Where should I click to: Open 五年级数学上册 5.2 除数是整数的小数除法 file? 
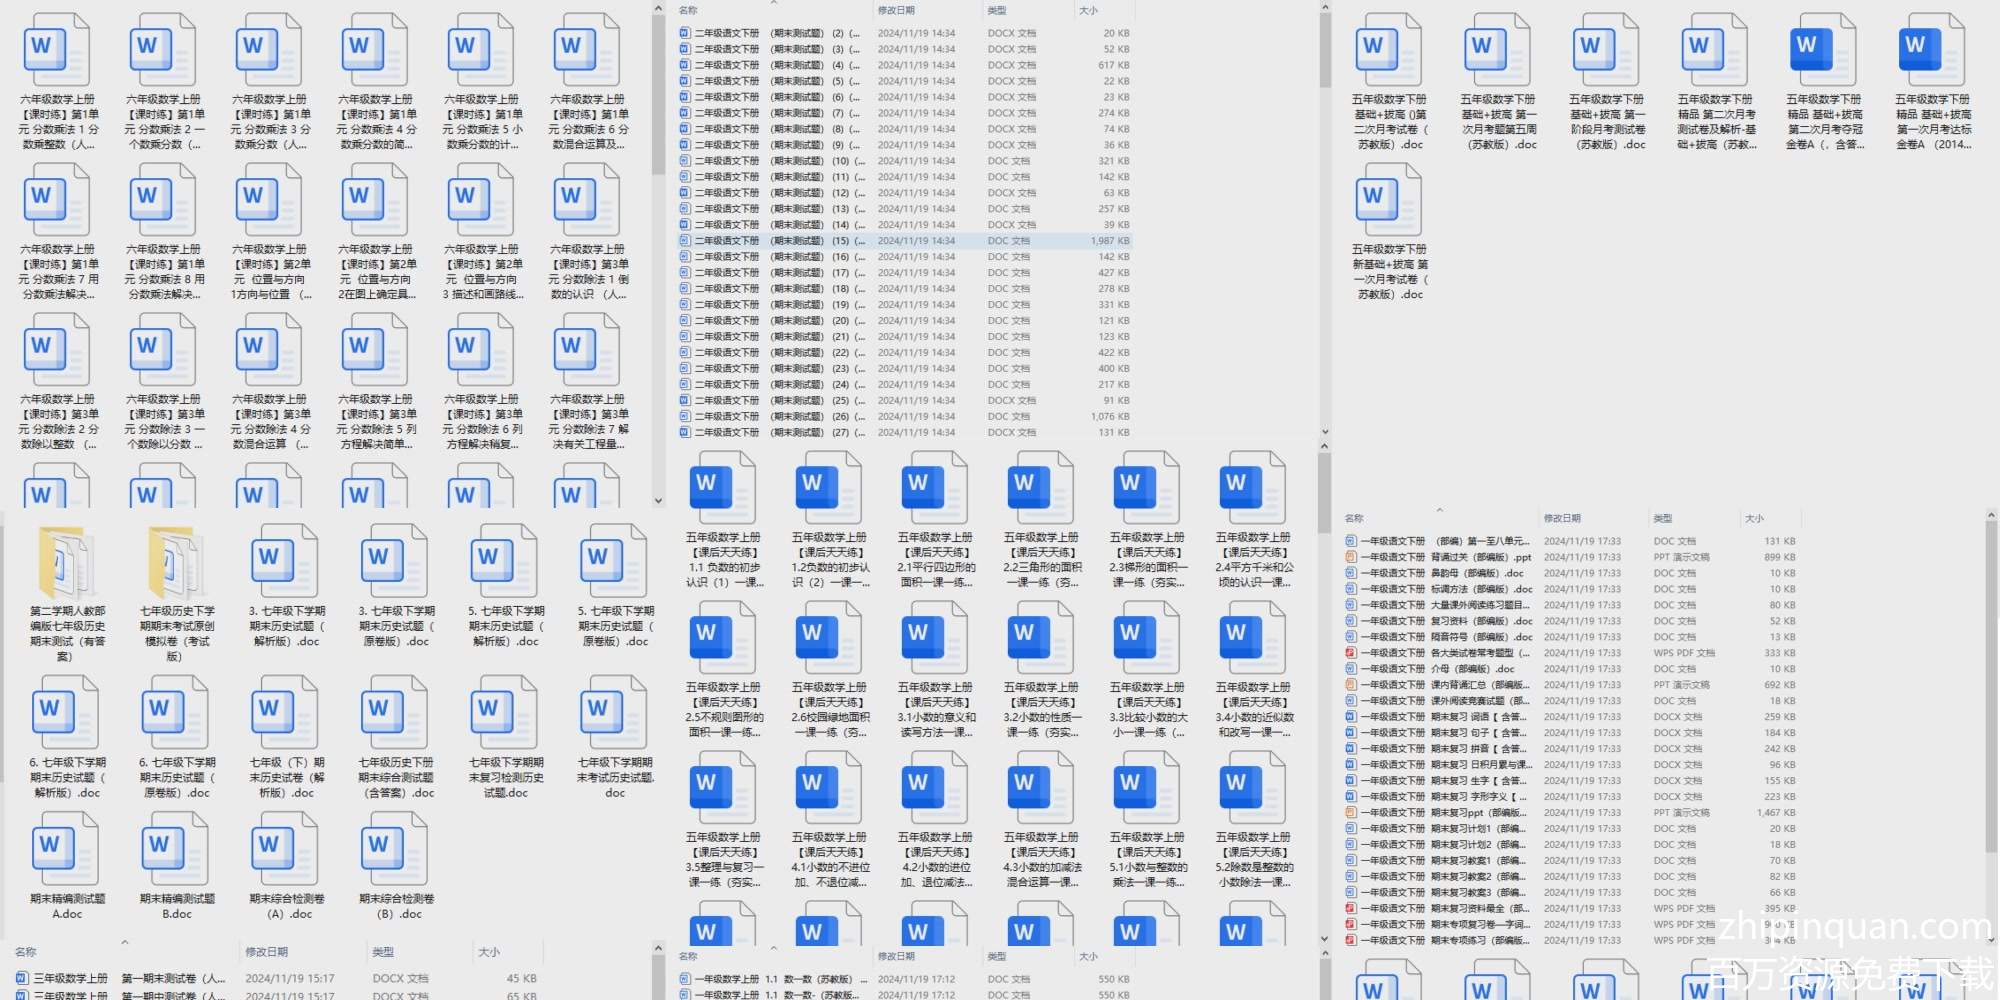tap(1252, 788)
